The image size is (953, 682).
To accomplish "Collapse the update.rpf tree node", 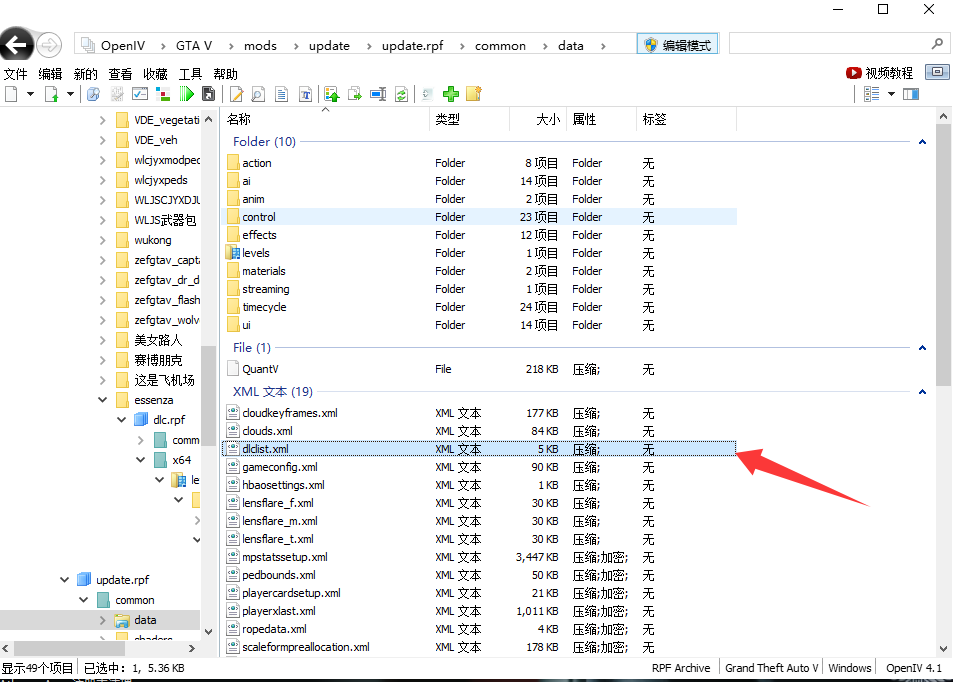I will pyautogui.click(x=64, y=580).
